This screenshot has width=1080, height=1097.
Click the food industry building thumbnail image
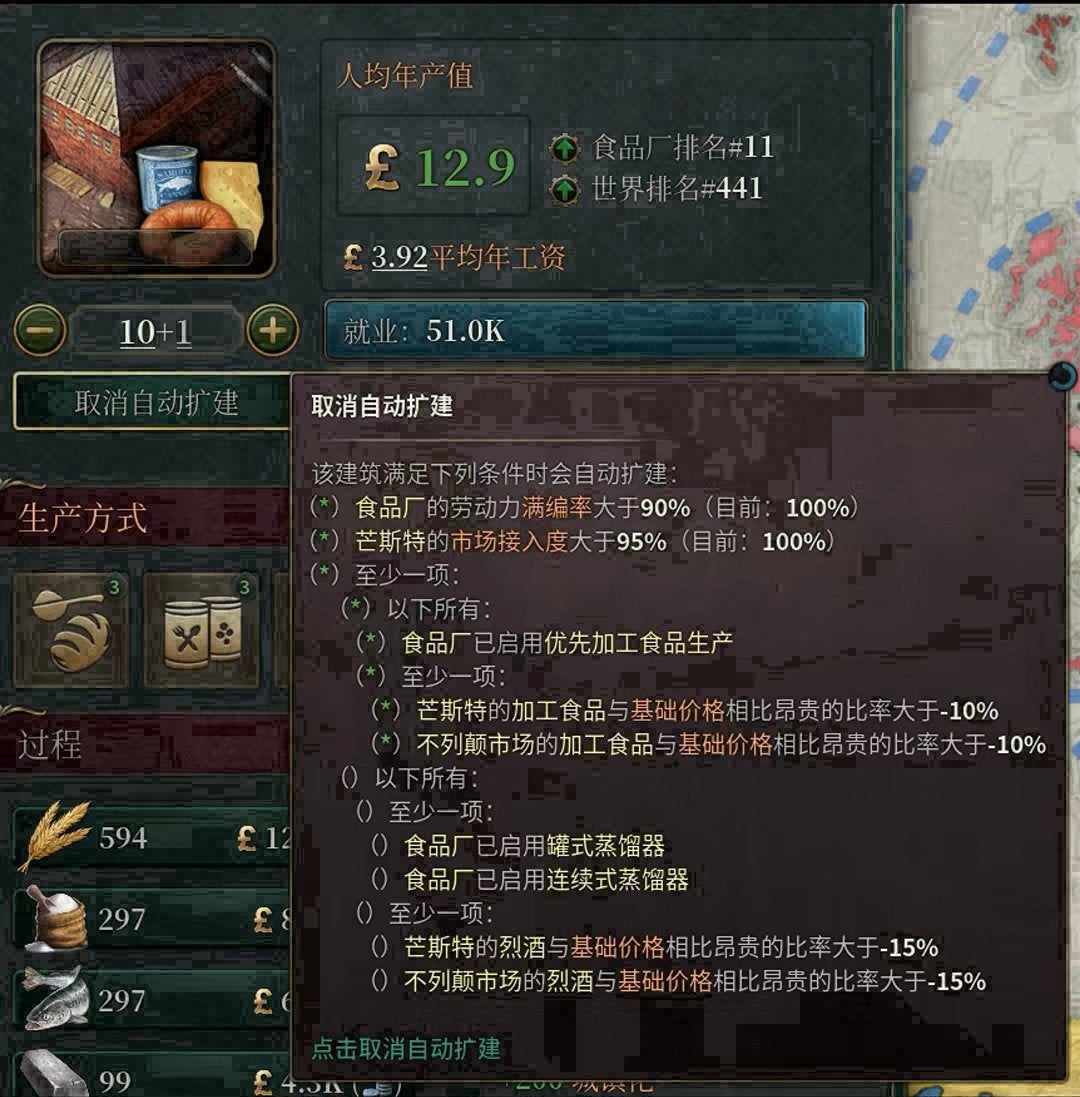point(156,157)
